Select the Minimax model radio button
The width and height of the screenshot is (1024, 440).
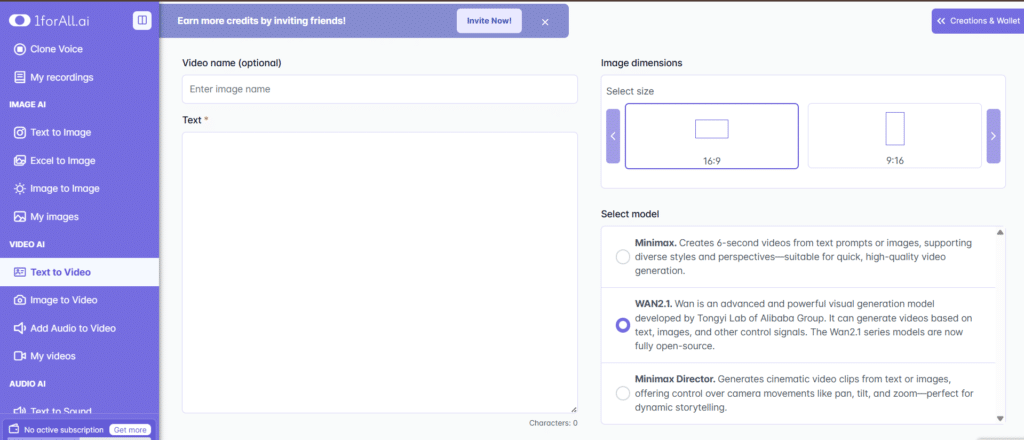point(623,257)
